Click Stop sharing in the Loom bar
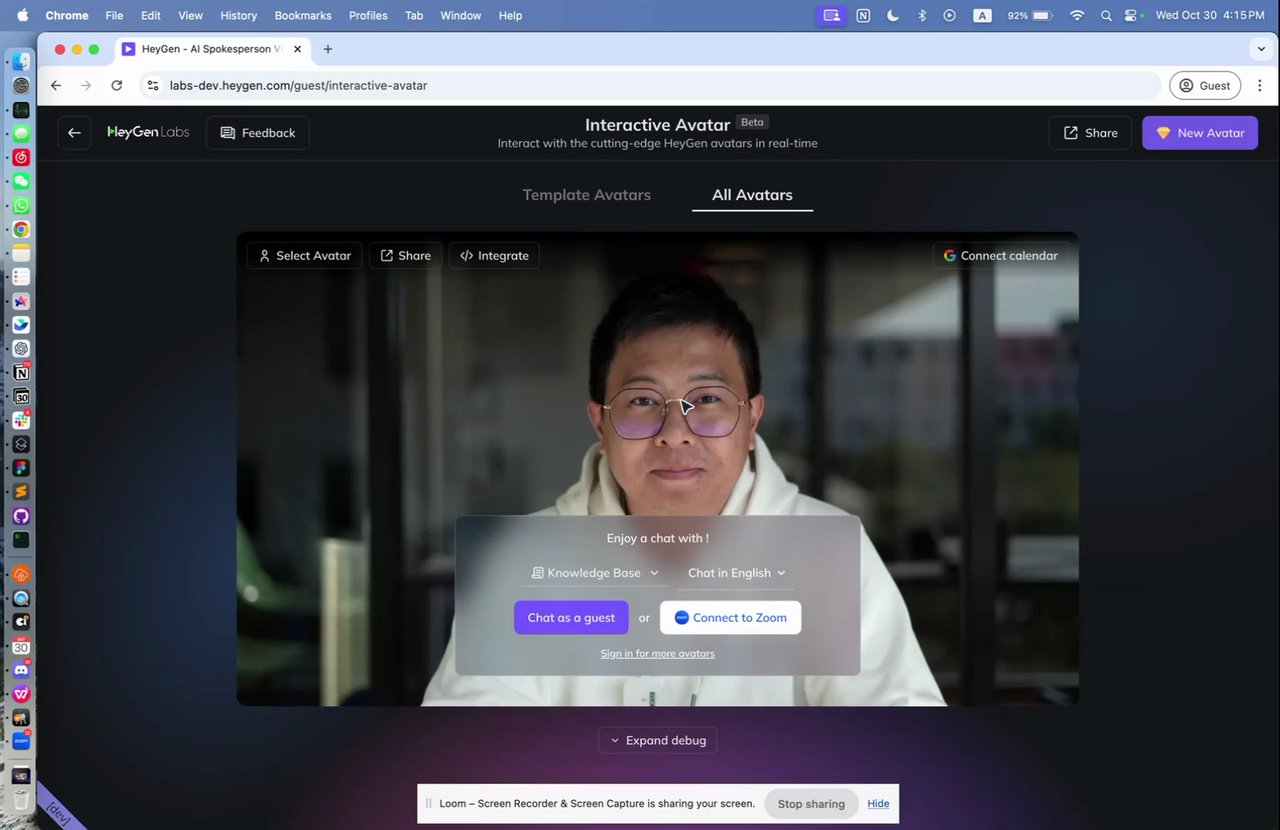Image resolution: width=1280 pixels, height=830 pixels. click(811, 804)
